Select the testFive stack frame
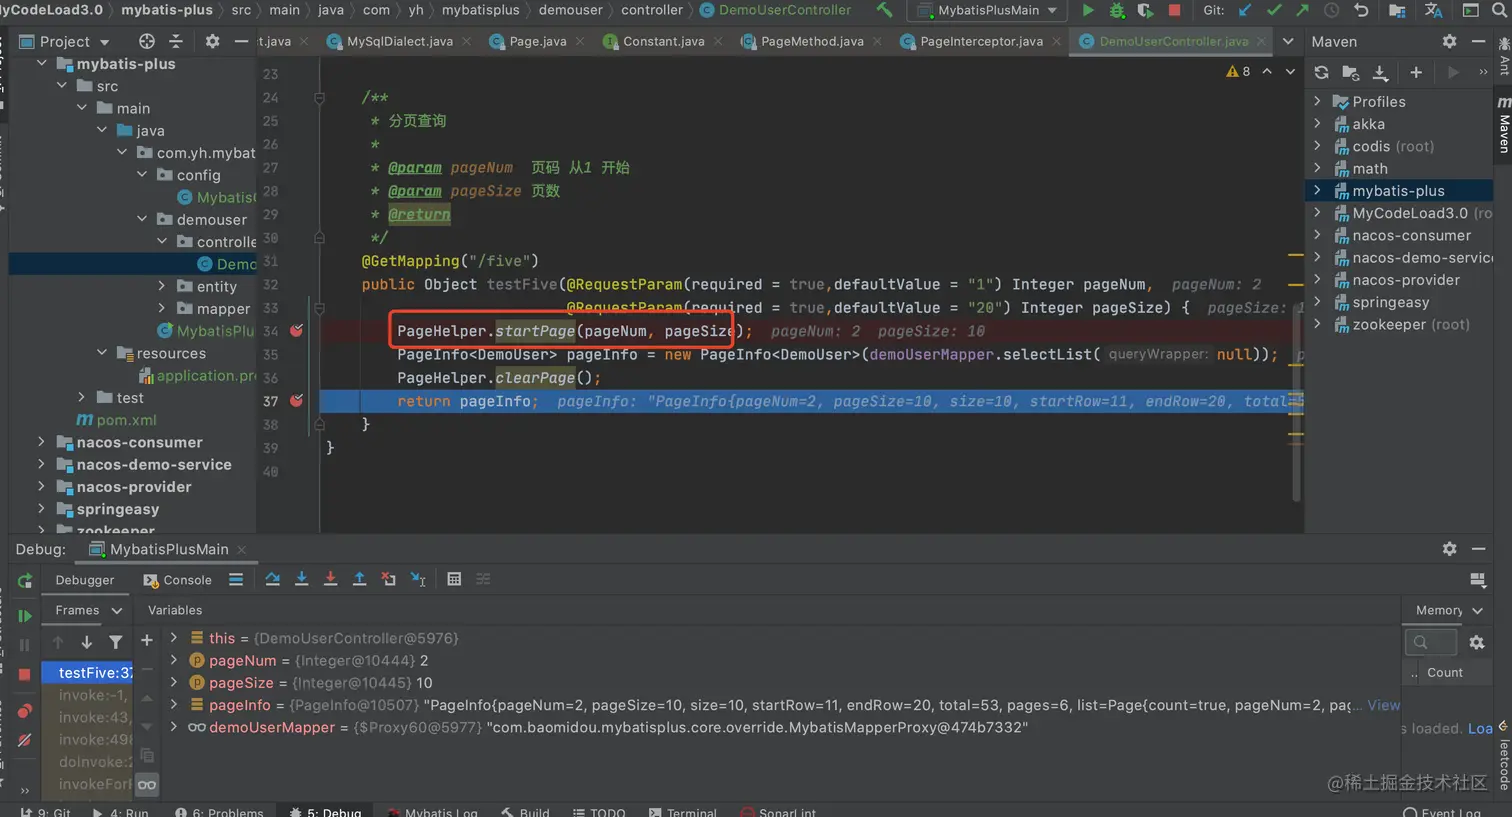The width and height of the screenshot is (1512, 817). [x=88, y=673]
